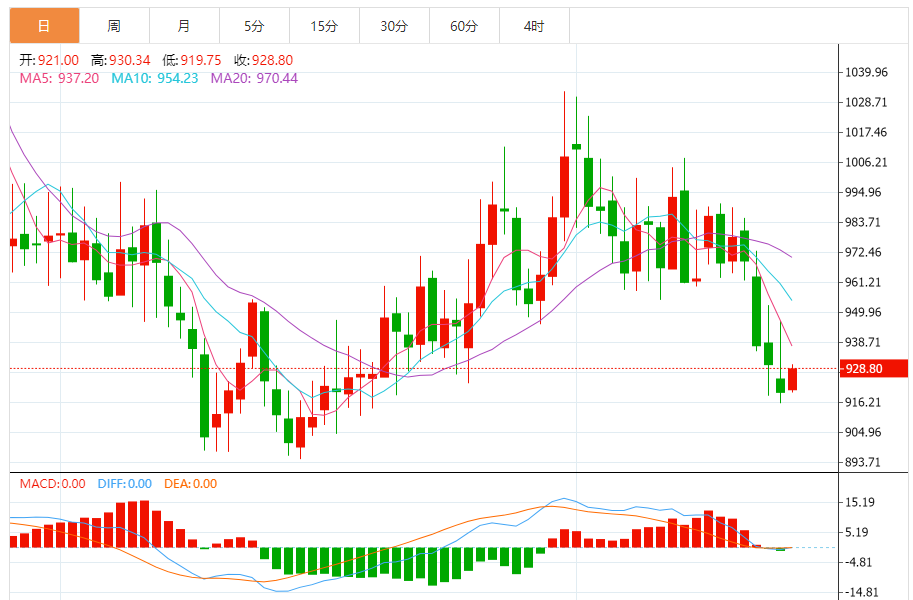Switch to the 周 weekly tab
The width and height of the screenshot is (913, 600).
click(x=114, y=26)
